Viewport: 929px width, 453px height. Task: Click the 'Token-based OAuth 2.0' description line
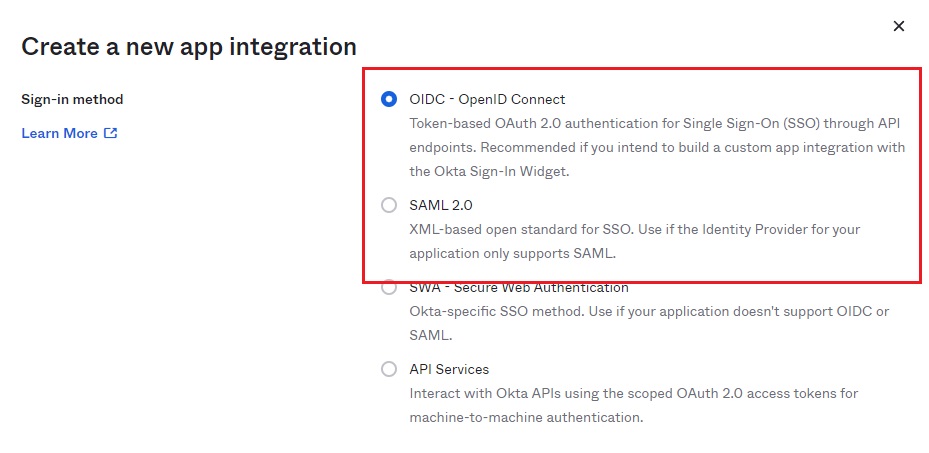pos(657,123)
